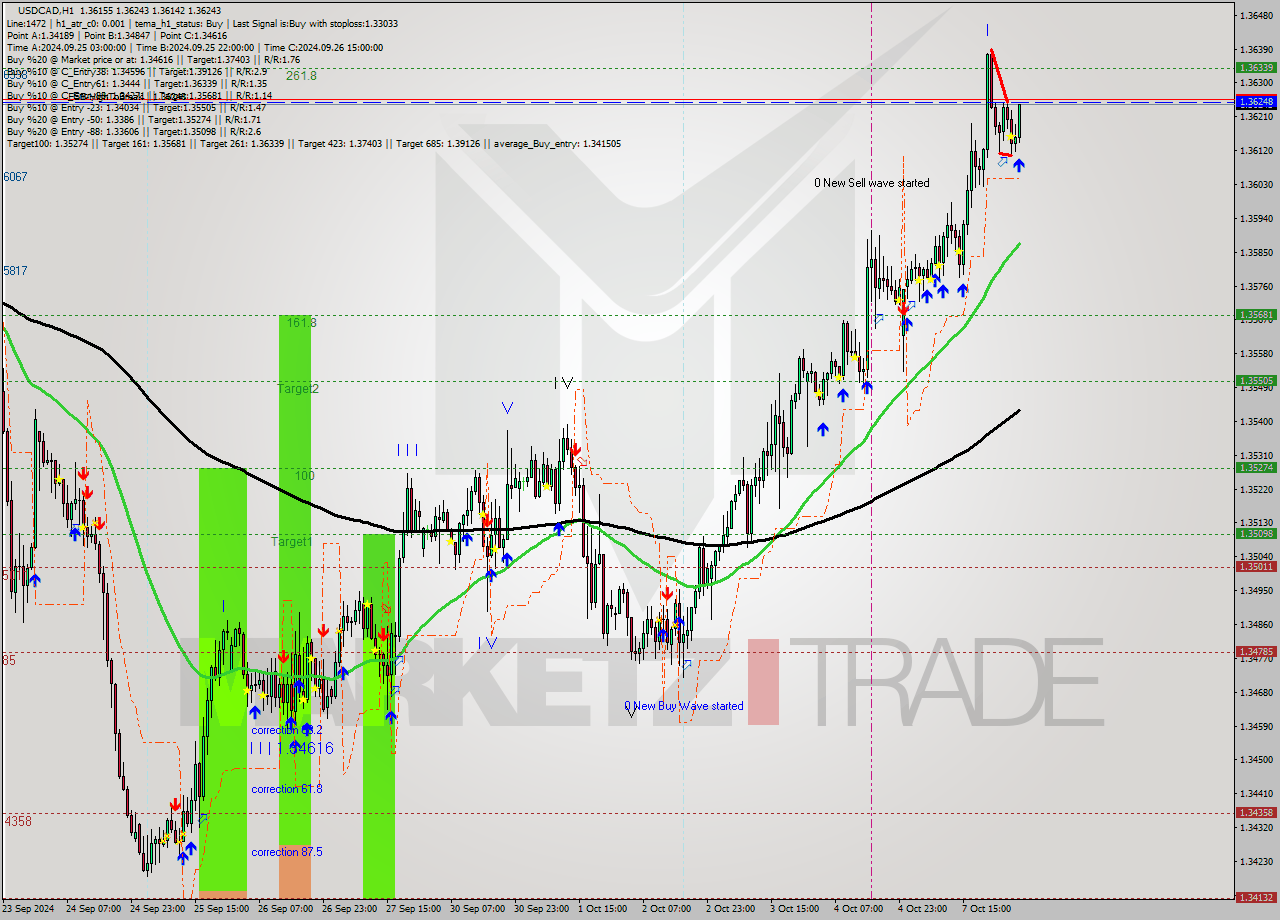
Task: Click the green price tag 1.35505
Action: (1256, 380)
